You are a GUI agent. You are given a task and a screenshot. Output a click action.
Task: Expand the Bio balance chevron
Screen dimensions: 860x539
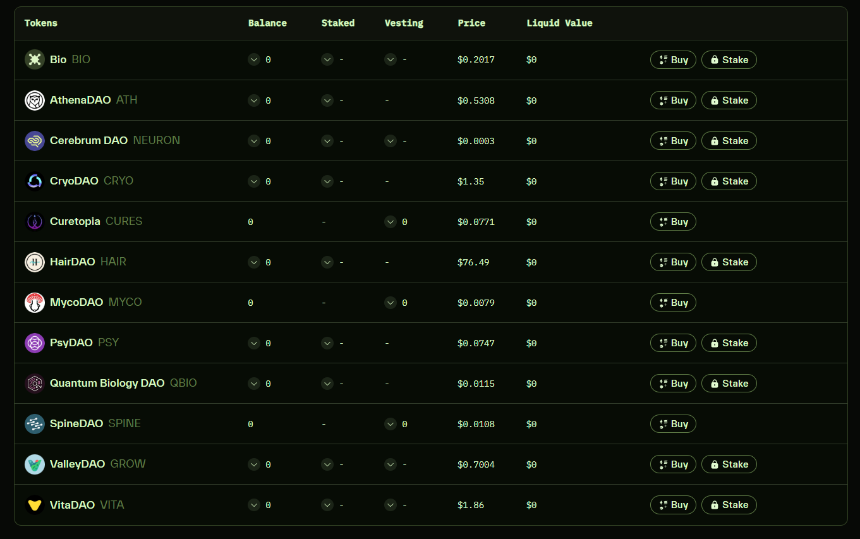[x=254, y=60]
